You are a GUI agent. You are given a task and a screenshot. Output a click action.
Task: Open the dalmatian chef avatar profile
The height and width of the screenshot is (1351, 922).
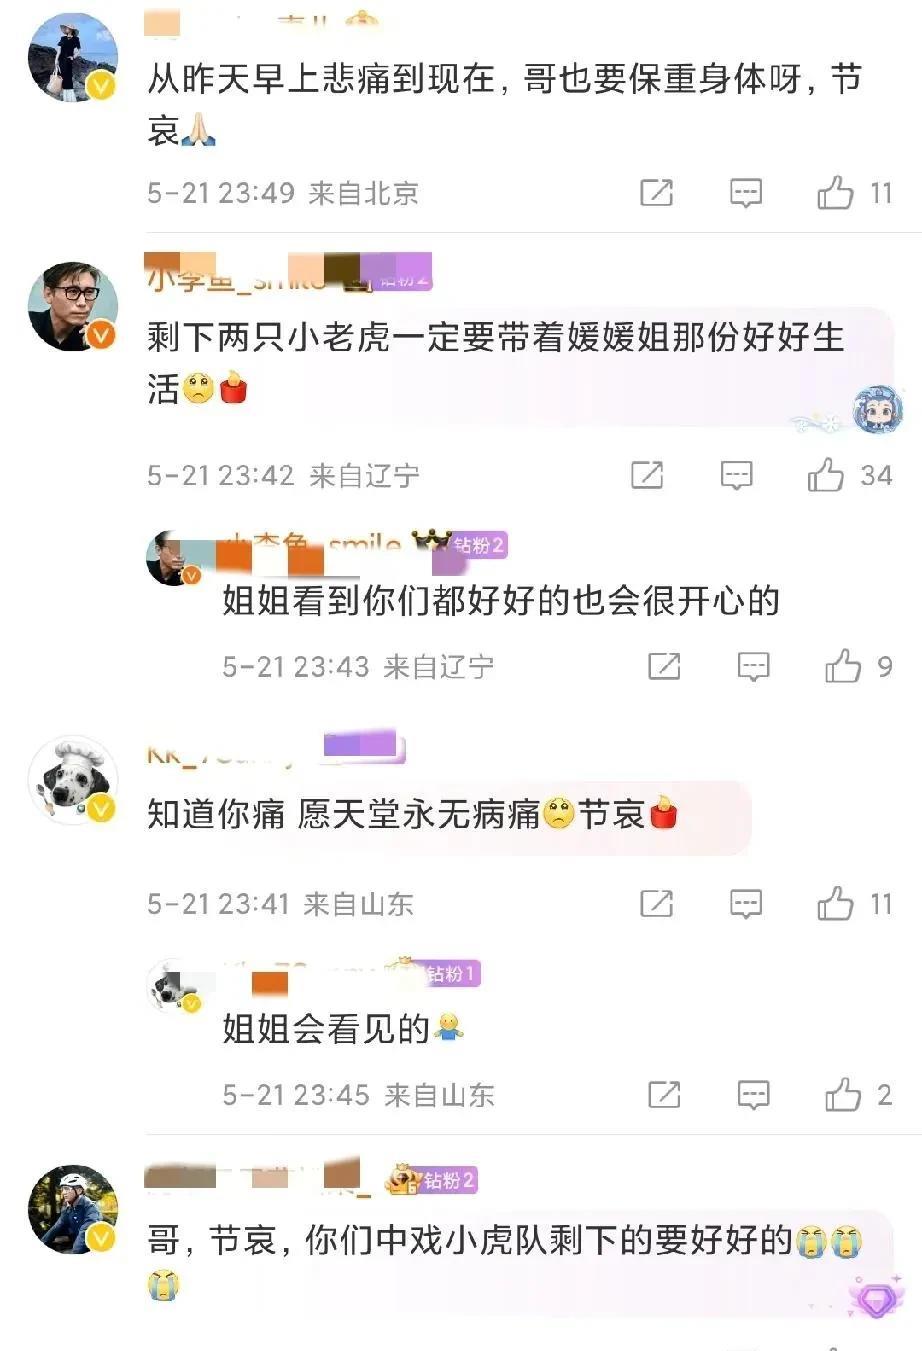72,781
